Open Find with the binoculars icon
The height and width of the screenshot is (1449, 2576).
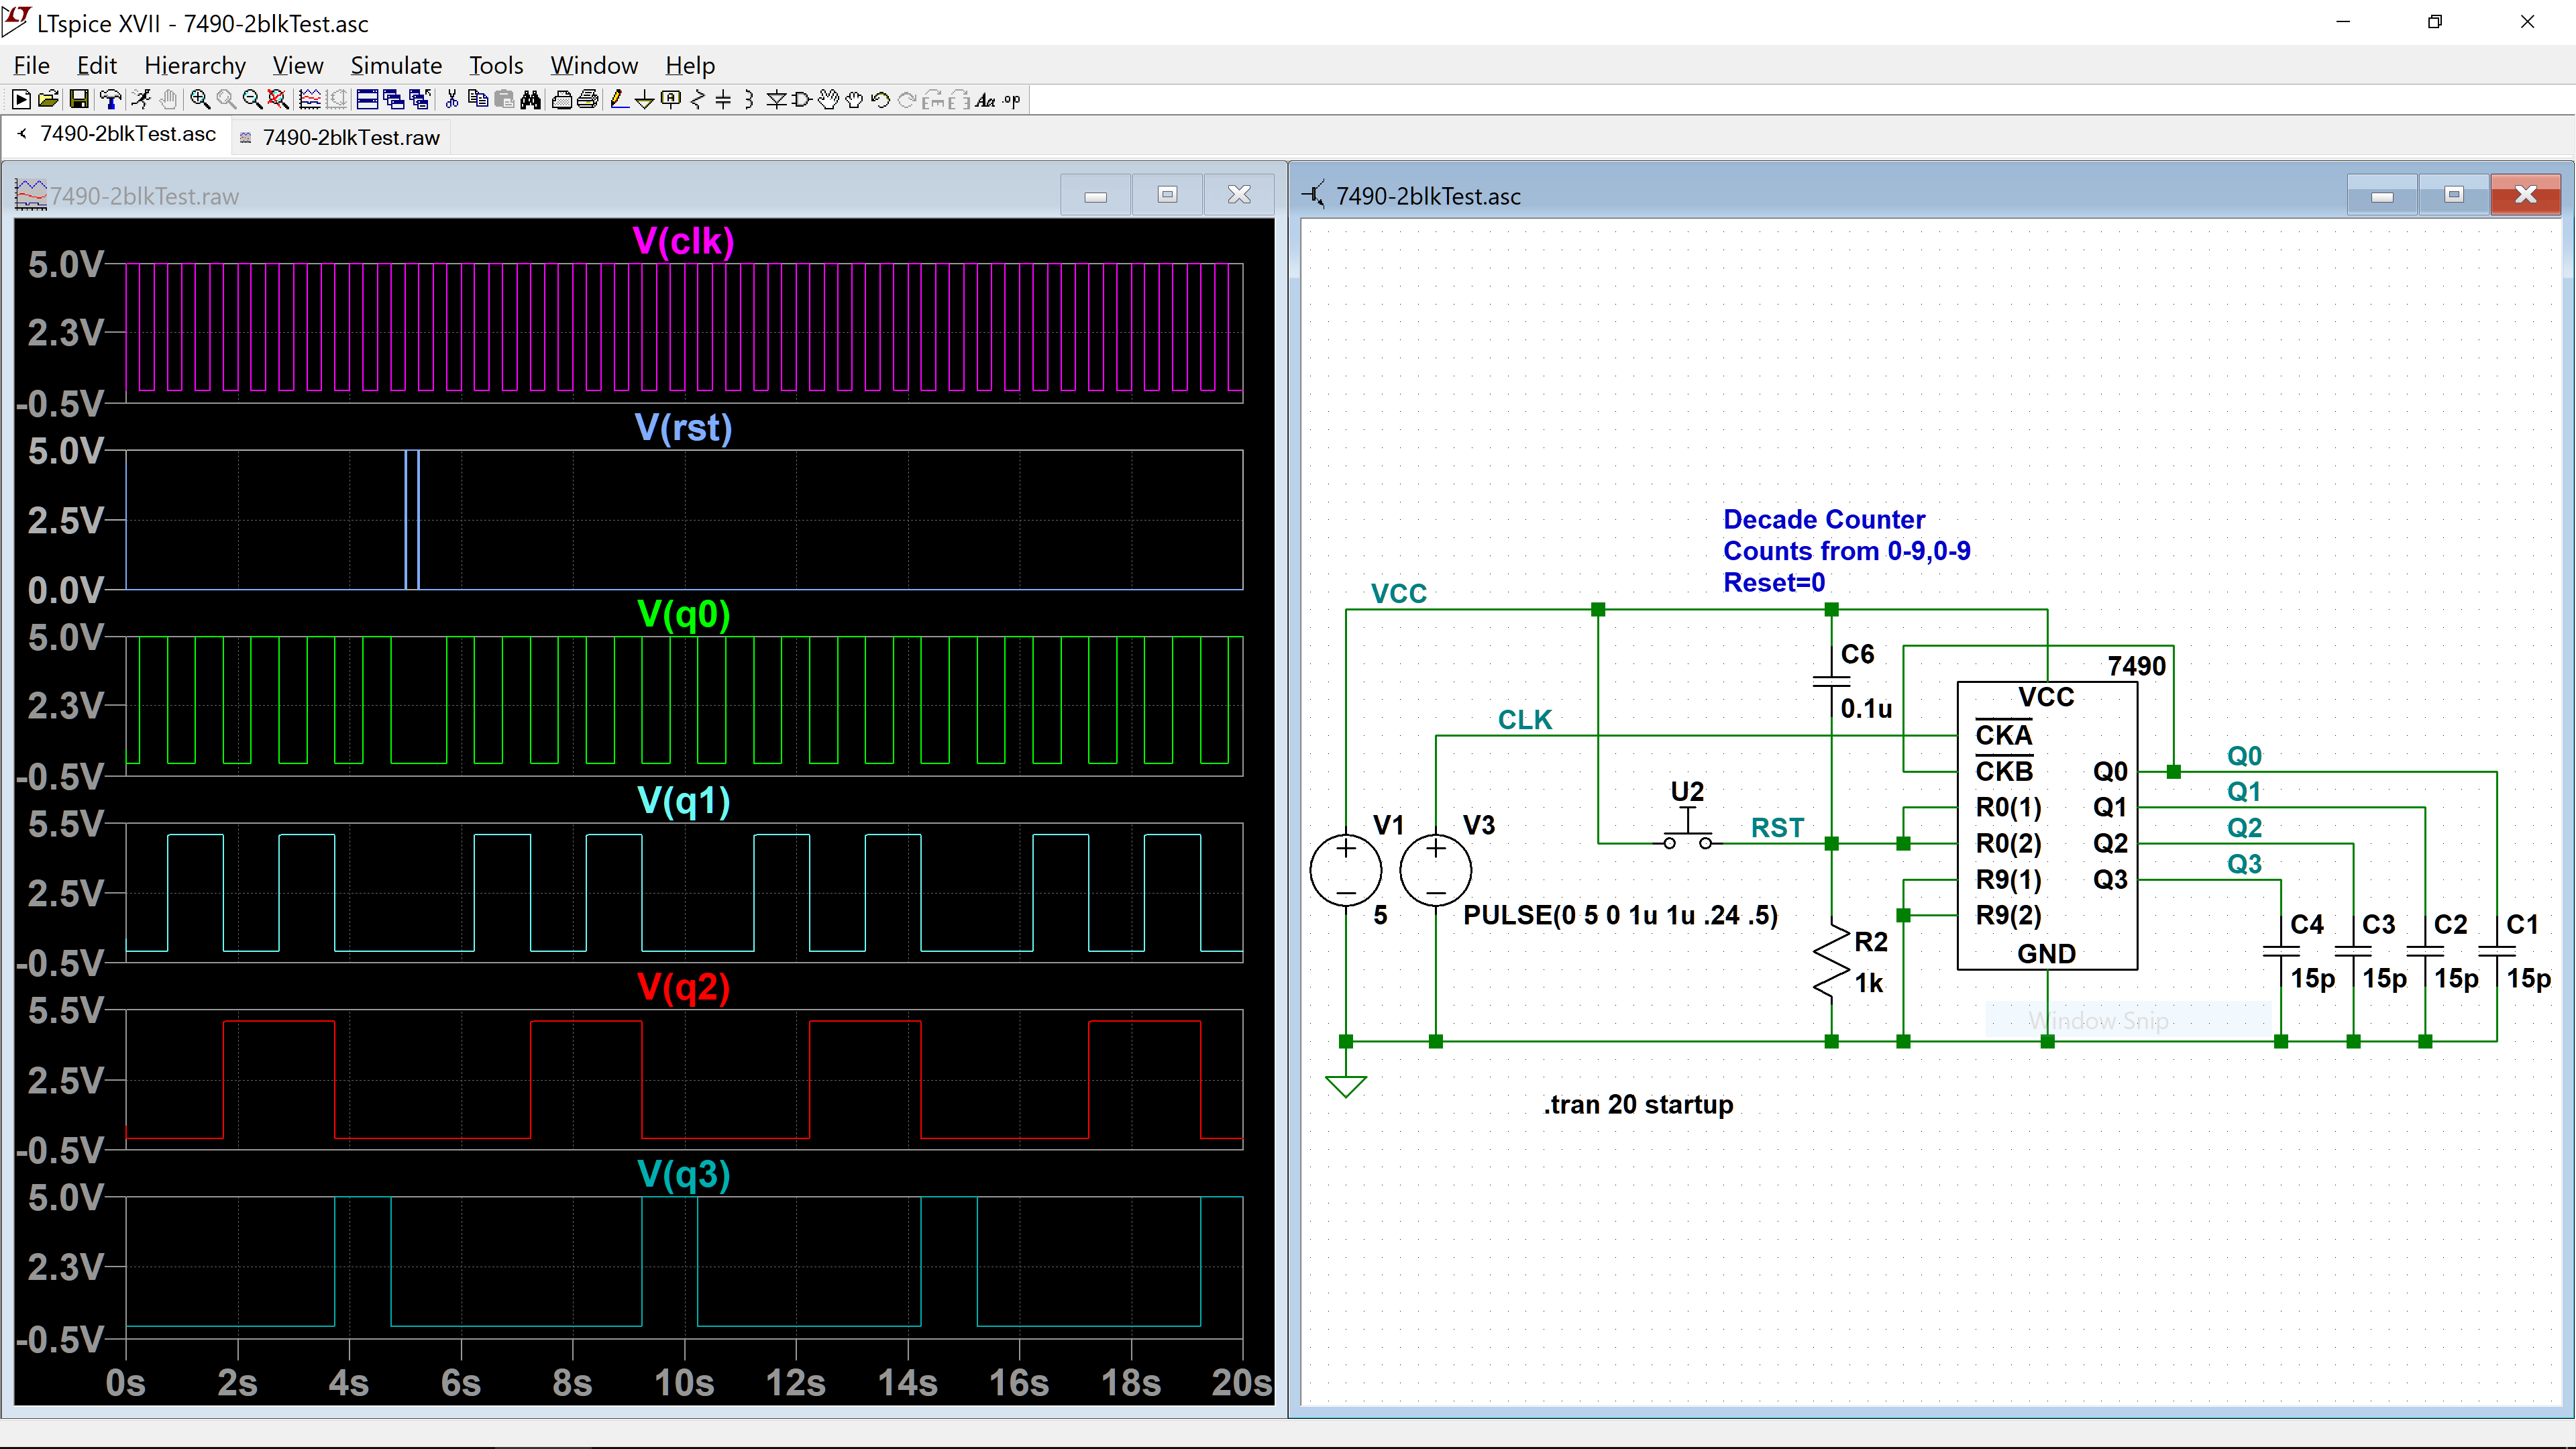pyautogui.click(x=530, y=100)
